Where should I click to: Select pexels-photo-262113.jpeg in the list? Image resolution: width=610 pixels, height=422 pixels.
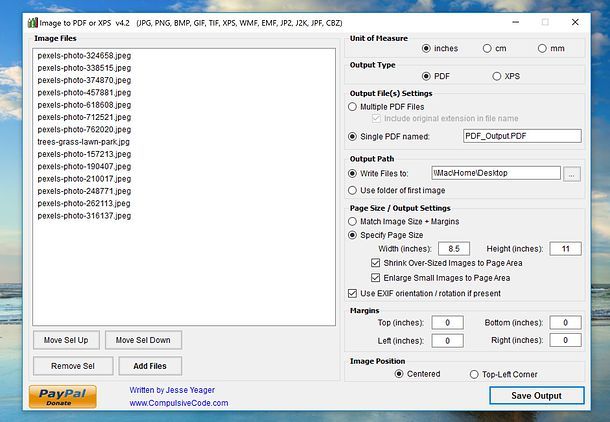click(x=84, y=203)
